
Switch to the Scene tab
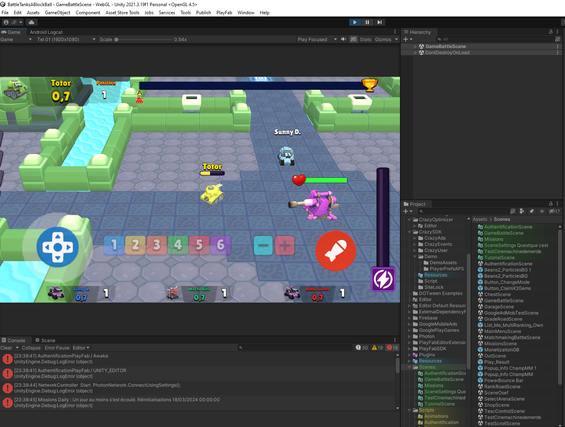(x=45, y=340)
